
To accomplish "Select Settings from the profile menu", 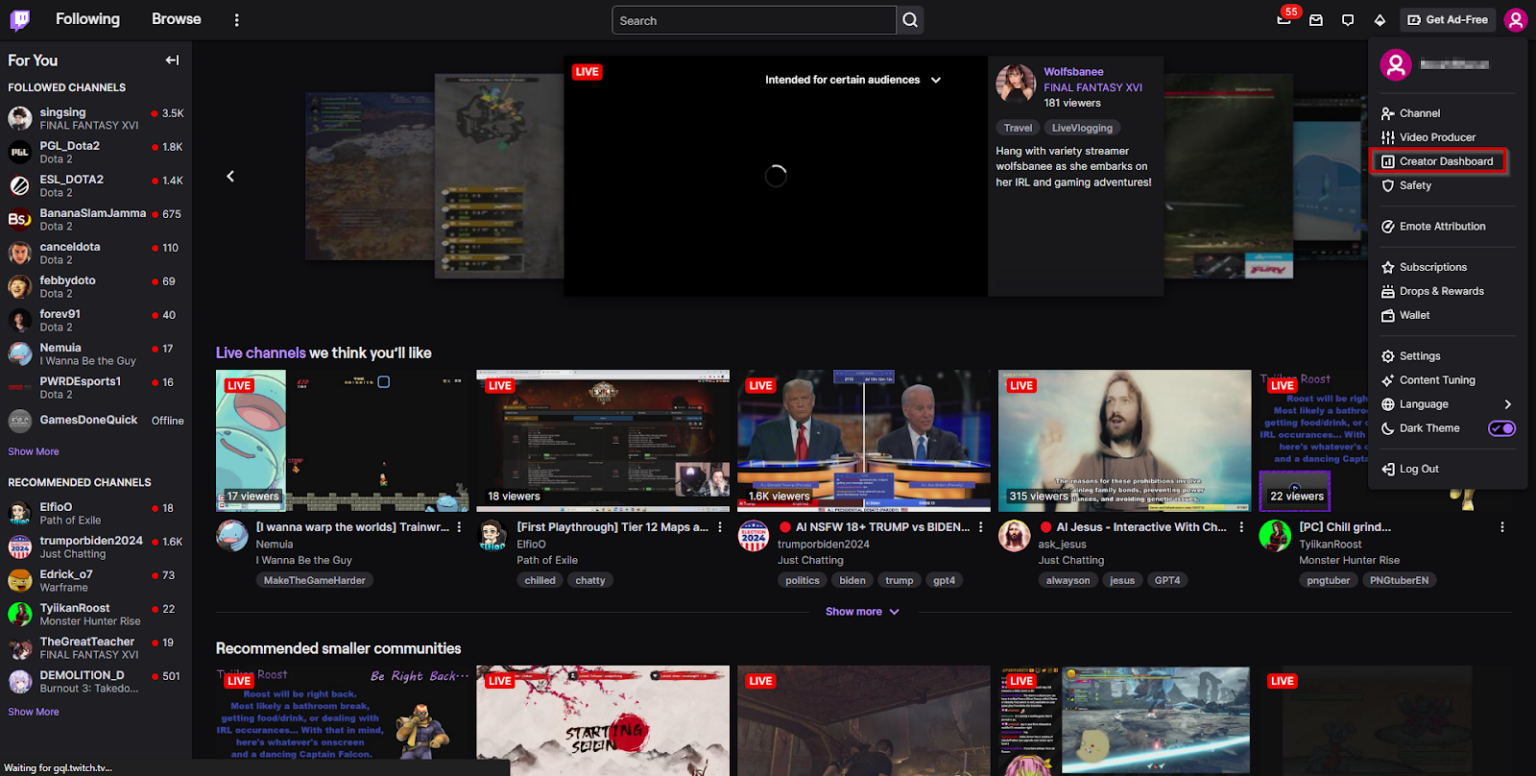I will click(x=1419, y=355).
